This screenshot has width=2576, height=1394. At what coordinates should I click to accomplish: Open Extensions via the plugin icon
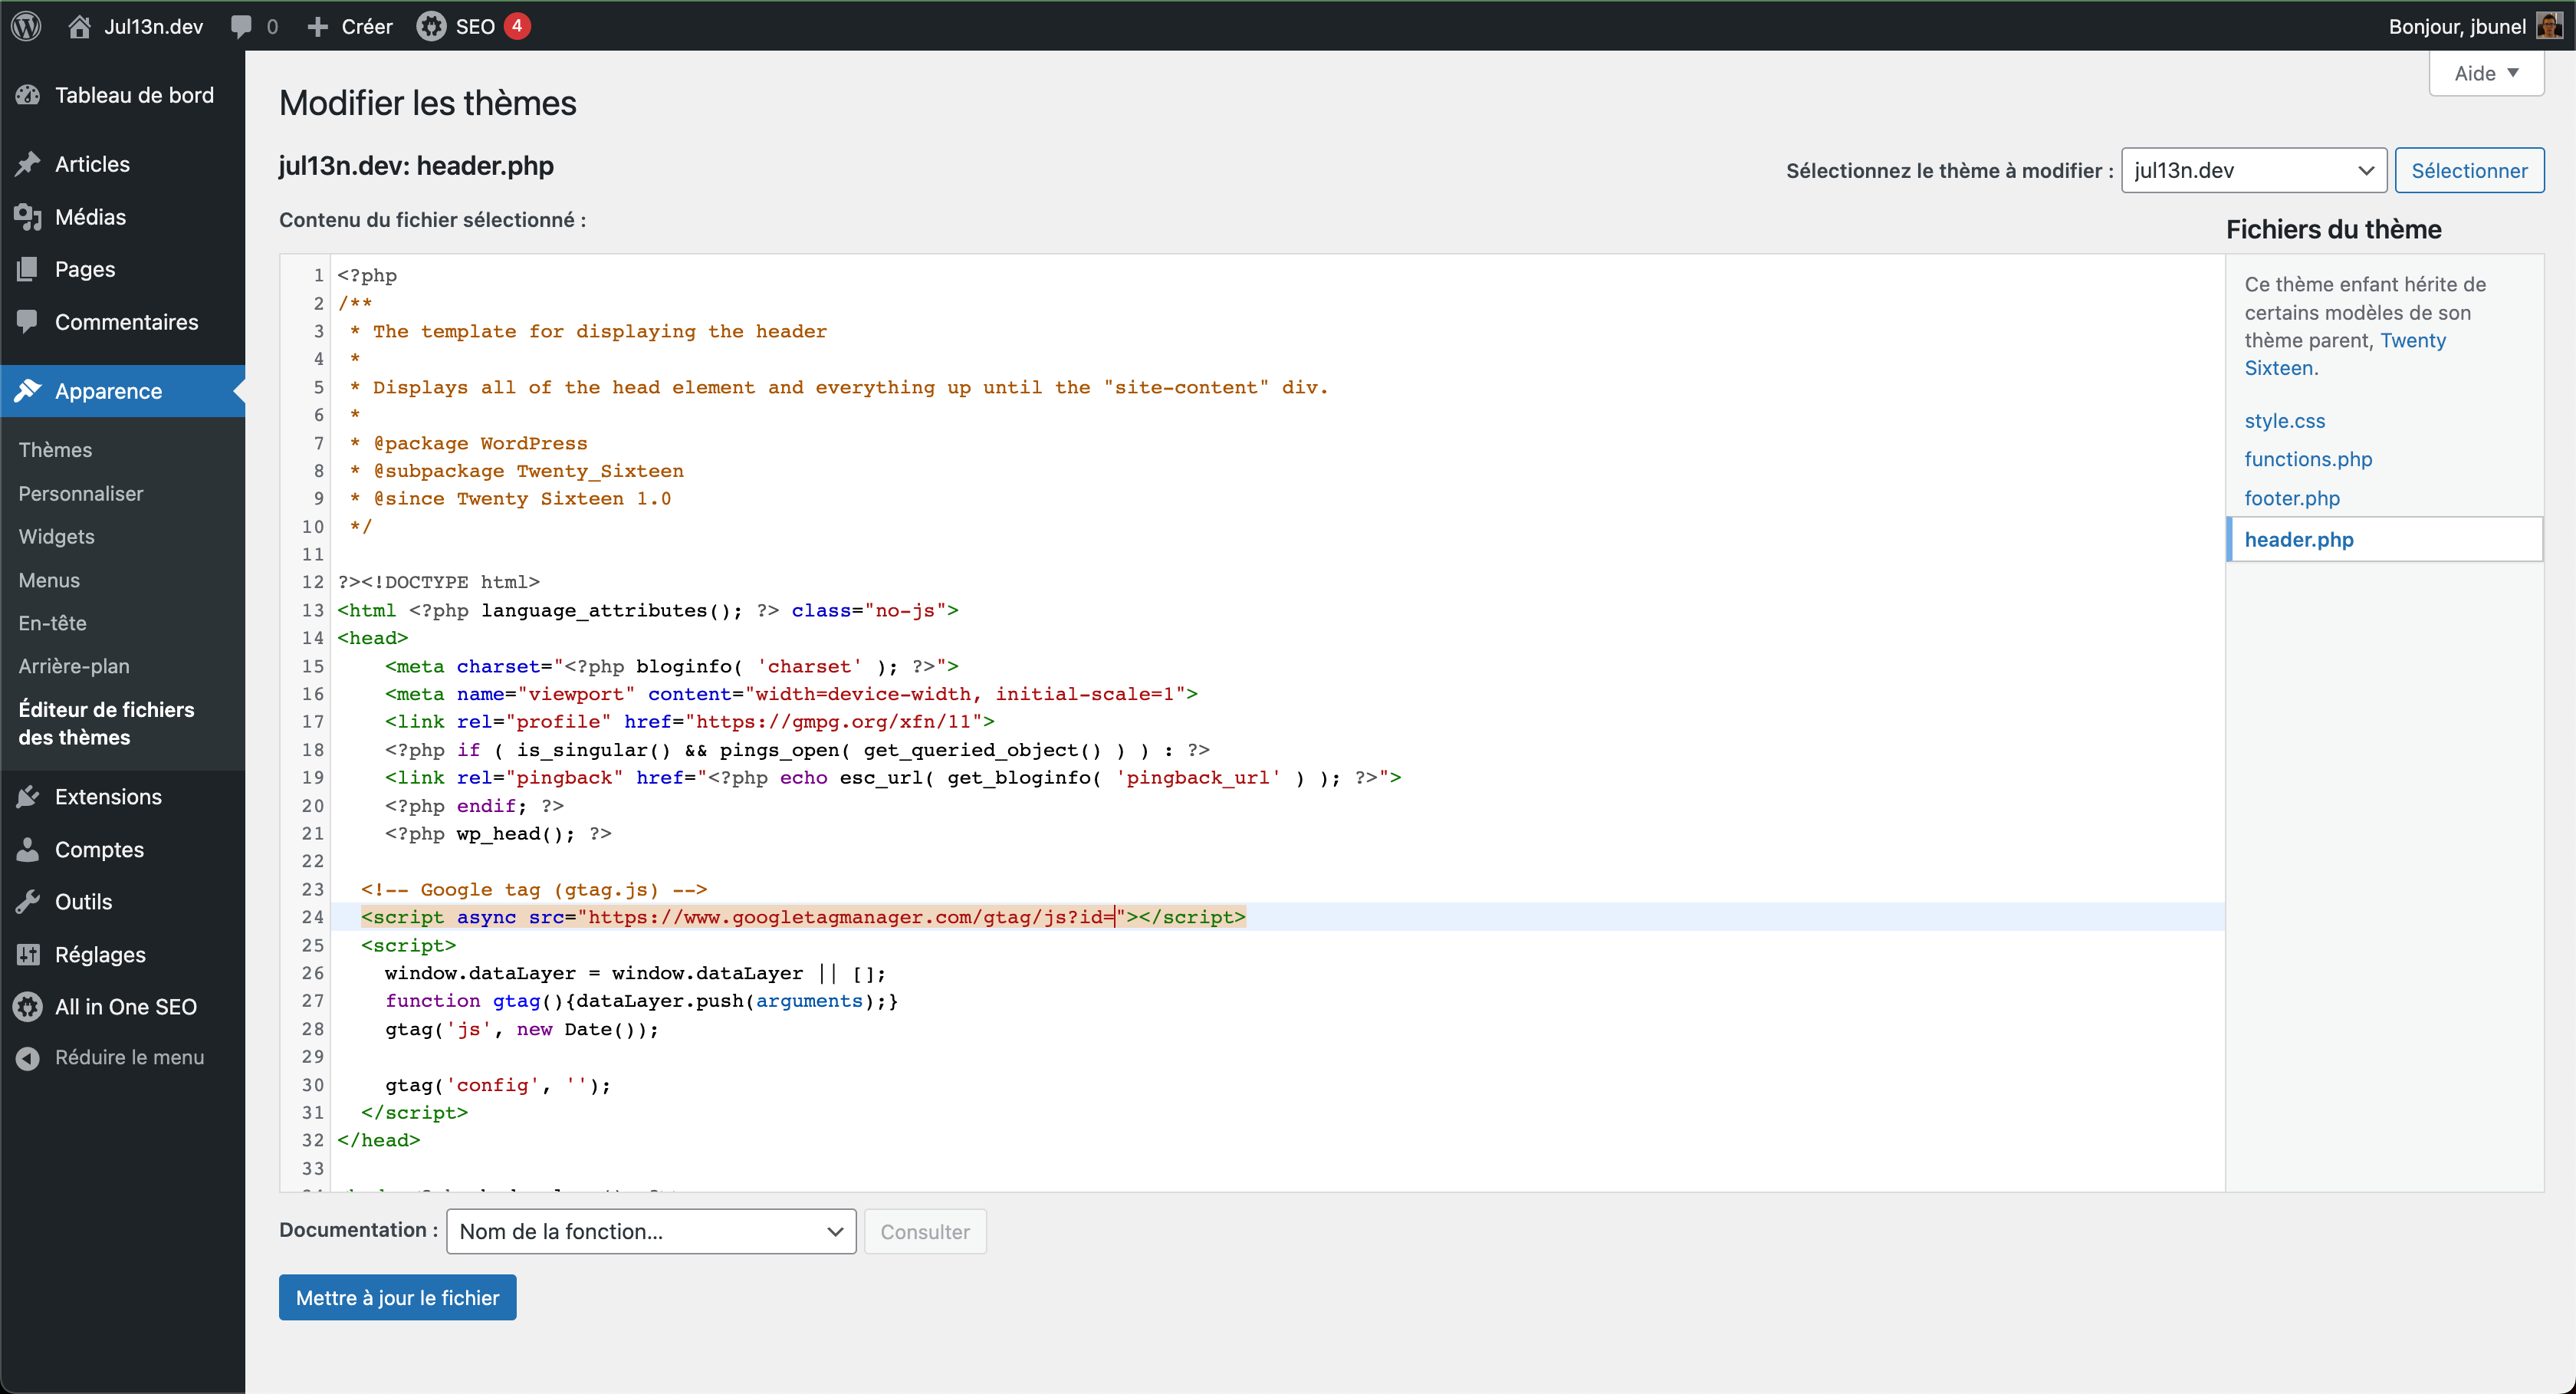(28, 796)
